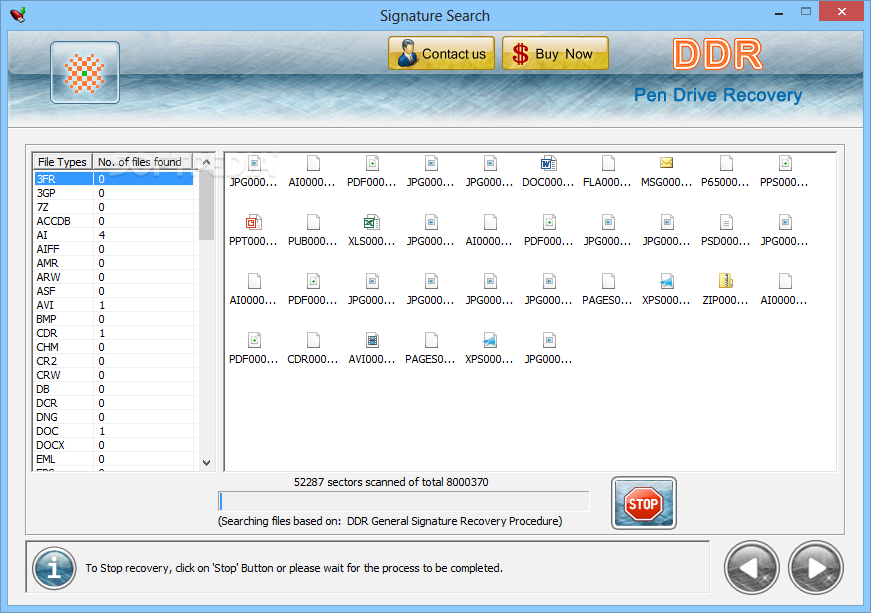This screenshot has width=871, height=613.
Task: Select the BMP file type row
Action: [114, 319]
